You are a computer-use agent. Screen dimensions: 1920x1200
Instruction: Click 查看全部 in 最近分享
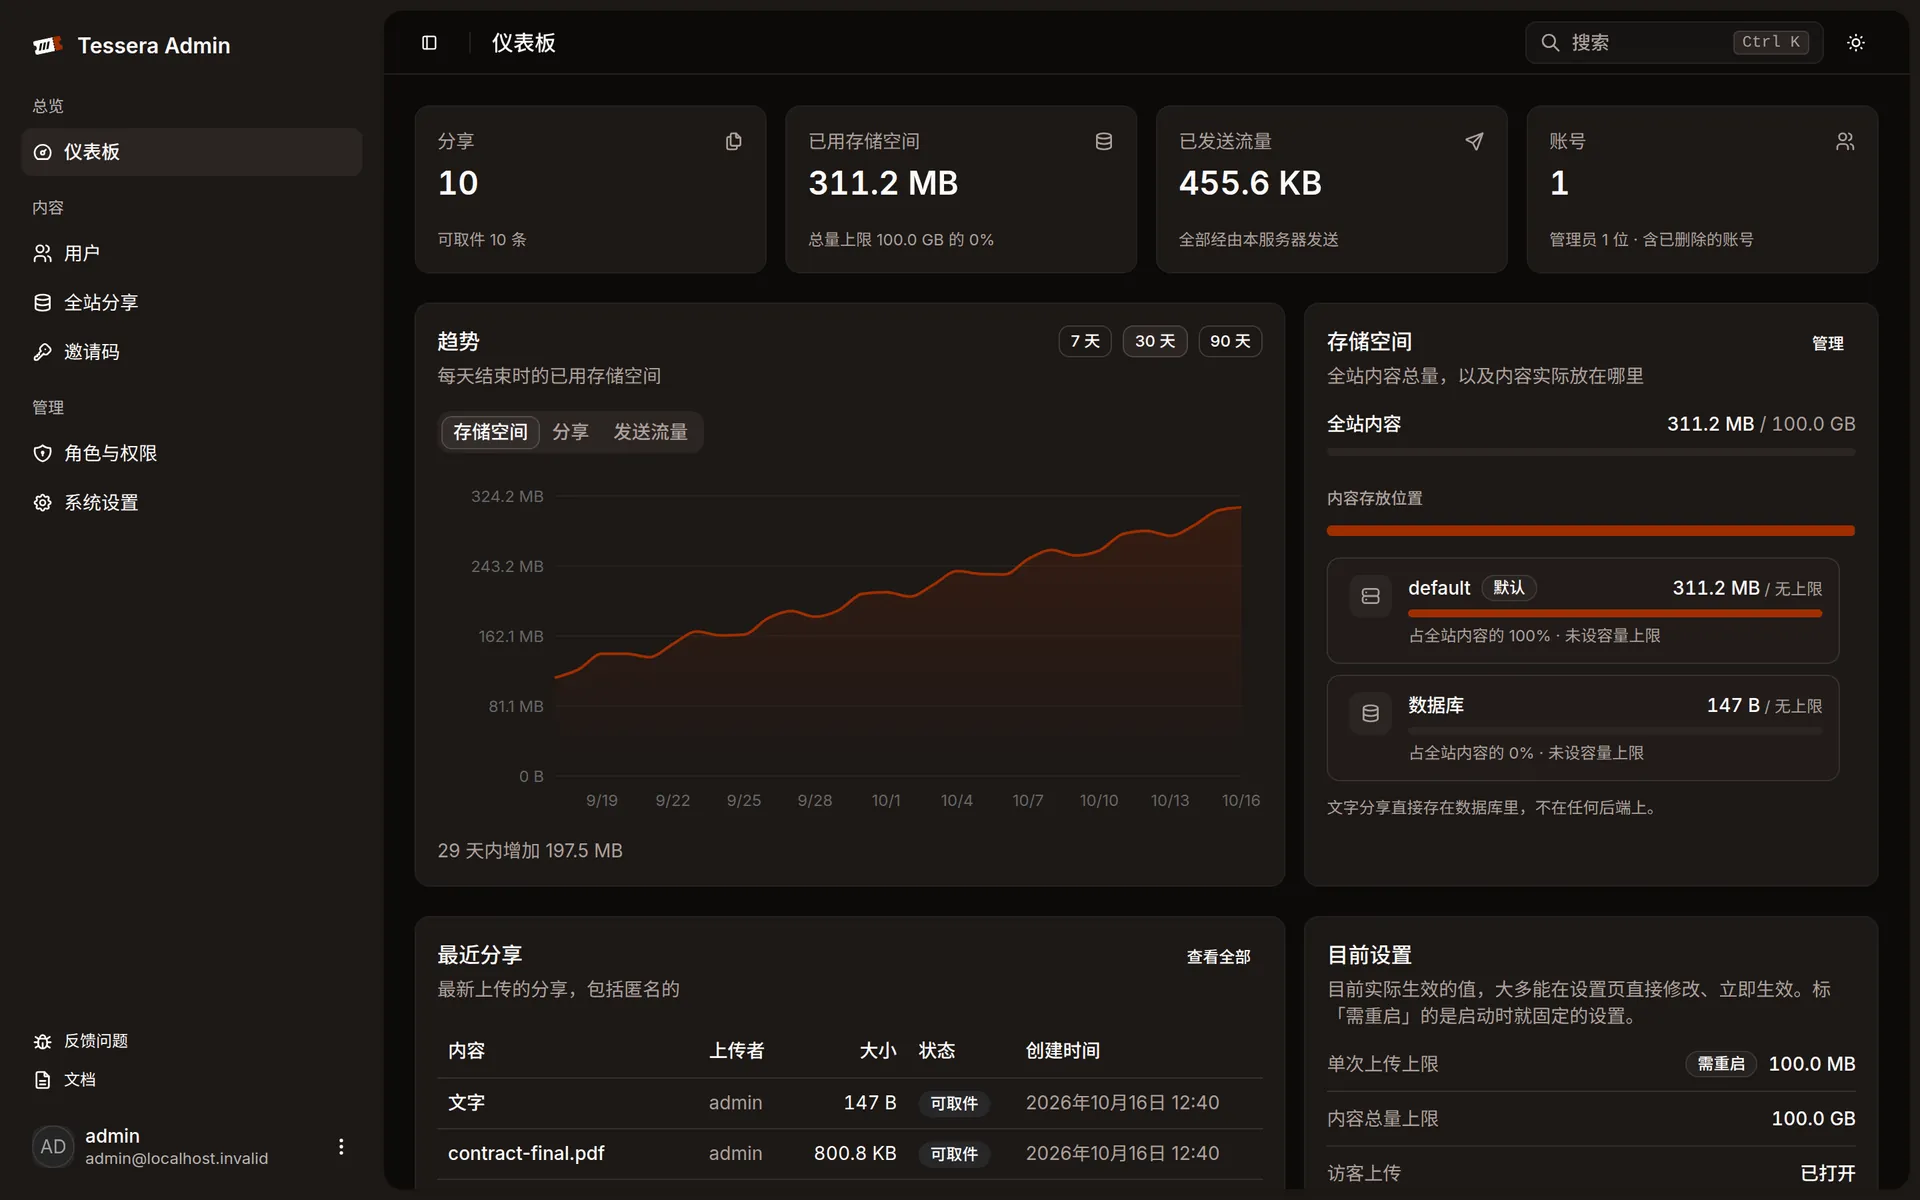(1218, 957)
